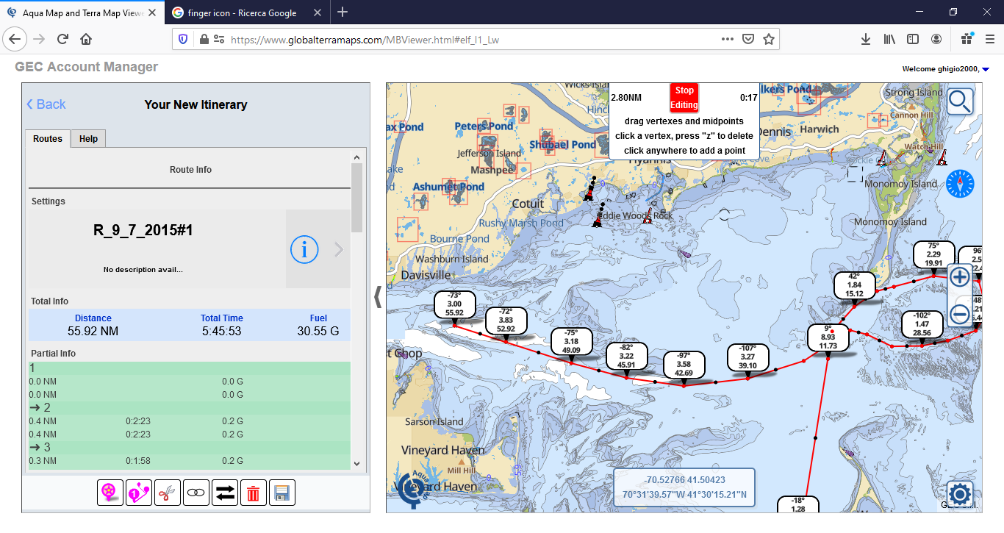Select the waypoint label 8.93 / 11.73
The height and width of the screenshot is (533, 1004).
[828, 338]
